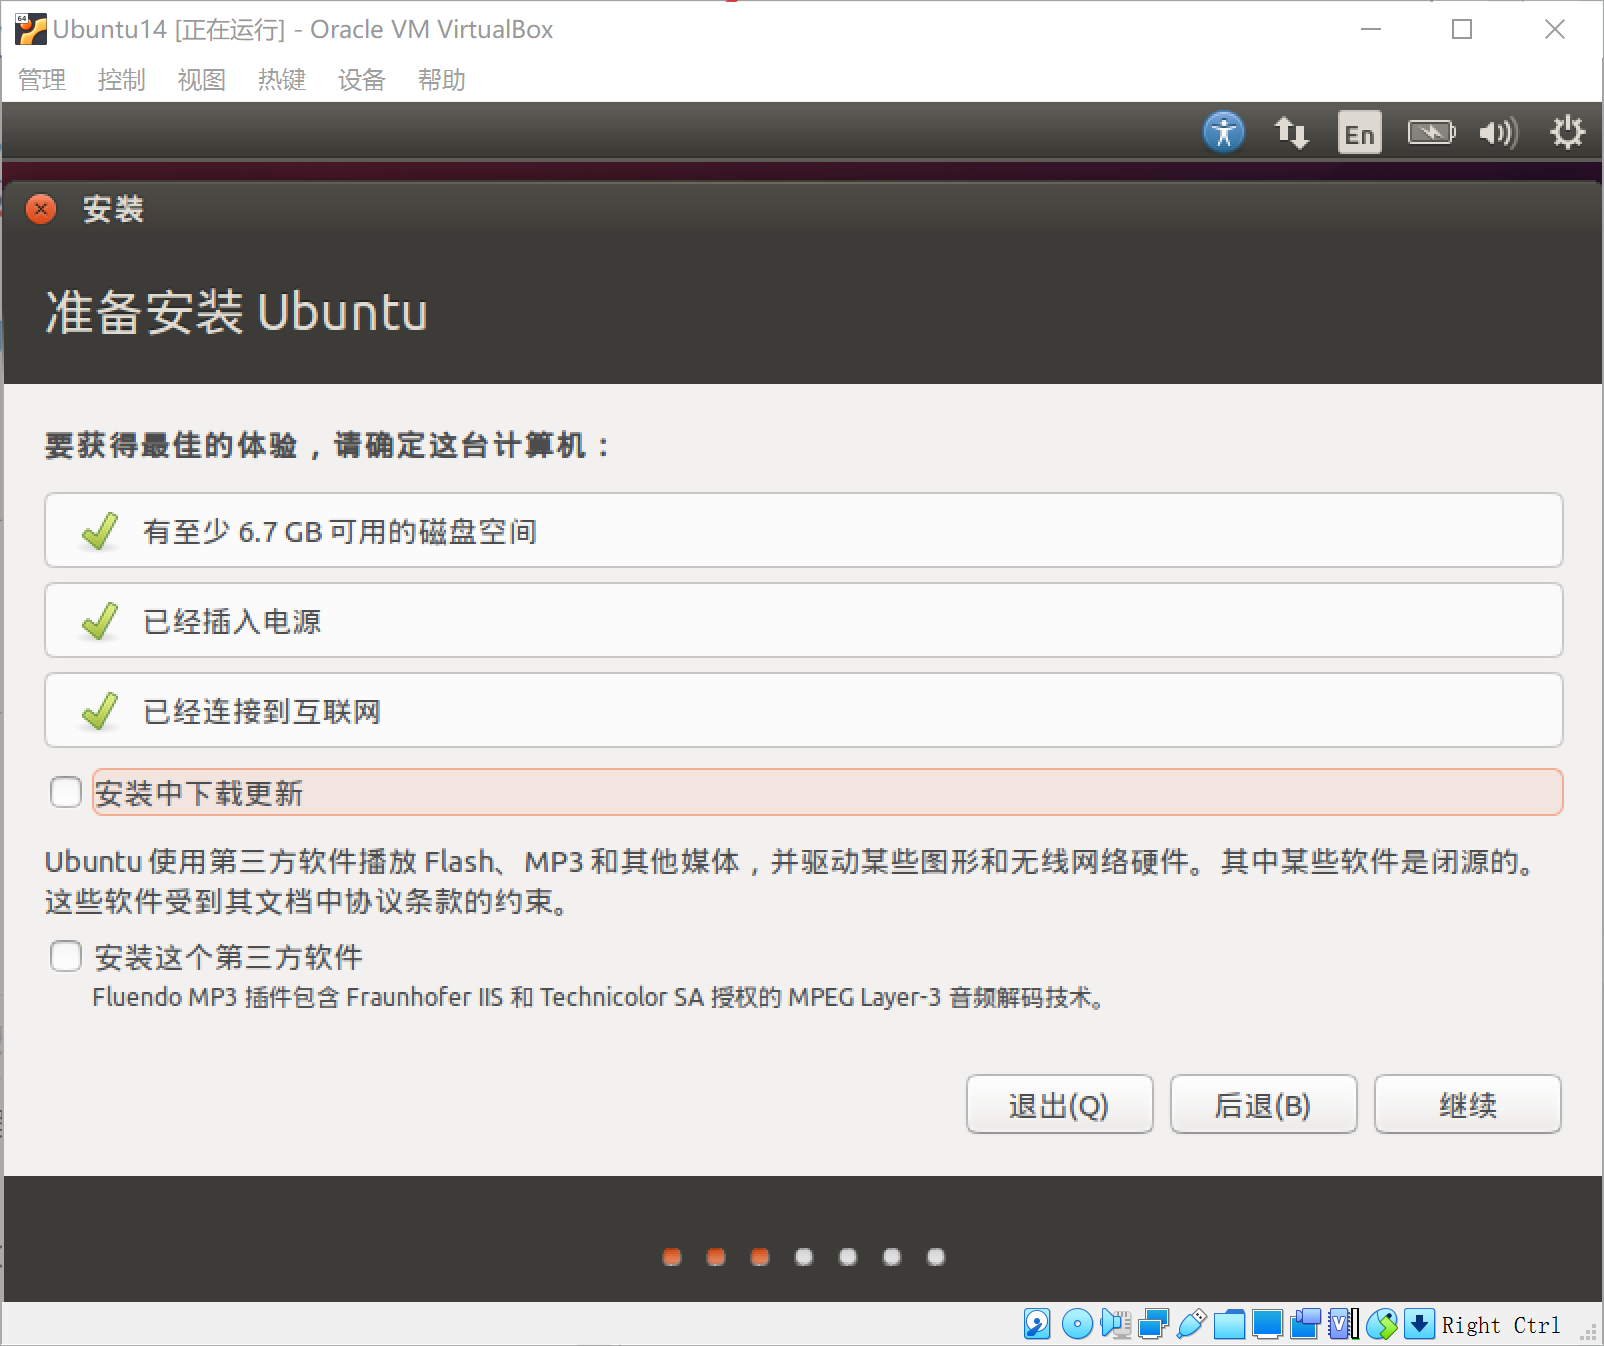Enable the 安装中下载更新 checkbox
This screenshot has width=1604, height=1346.
(x=66, y=792)
